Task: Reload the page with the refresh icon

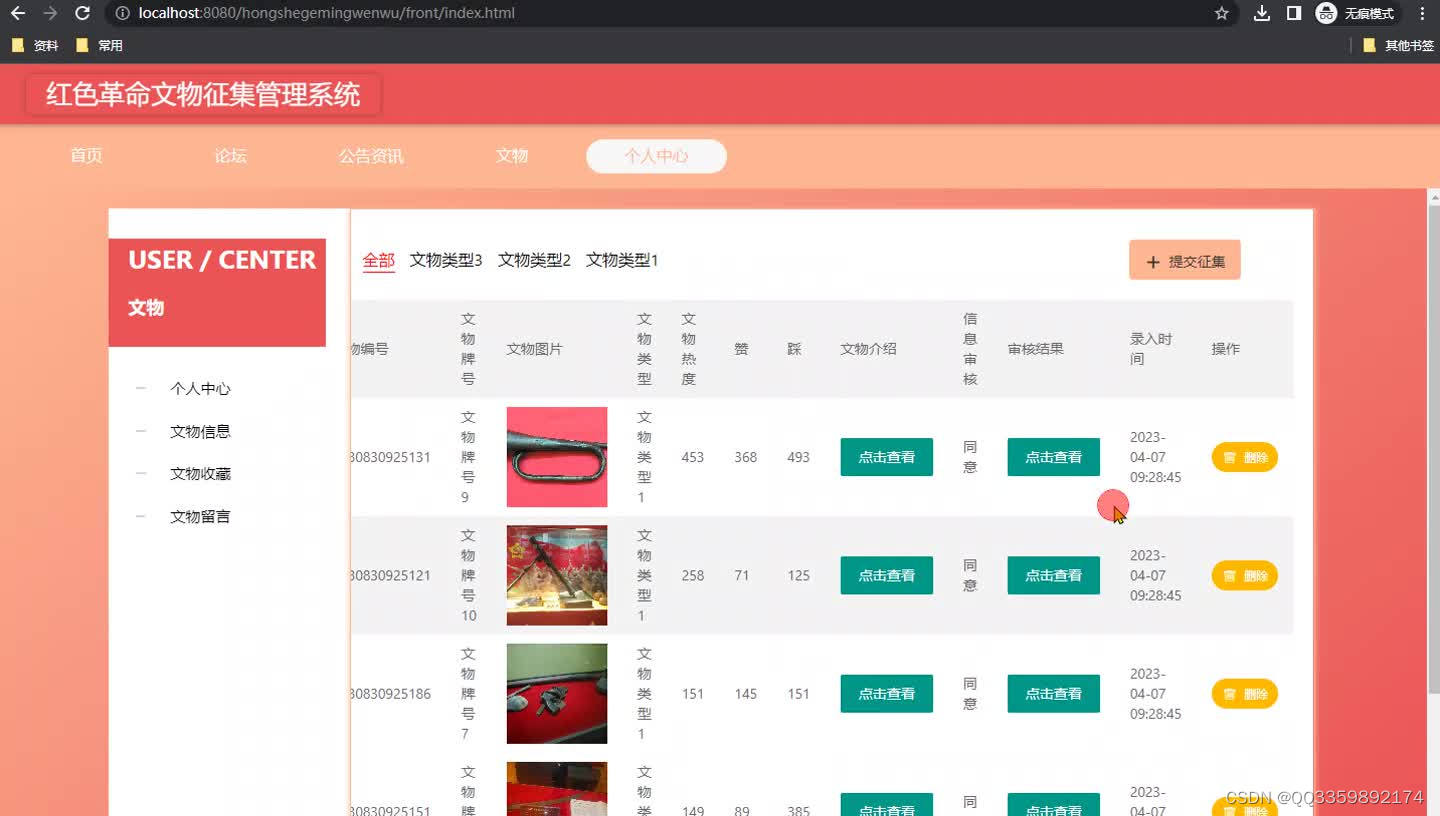Action: click(x=83, y=14)
